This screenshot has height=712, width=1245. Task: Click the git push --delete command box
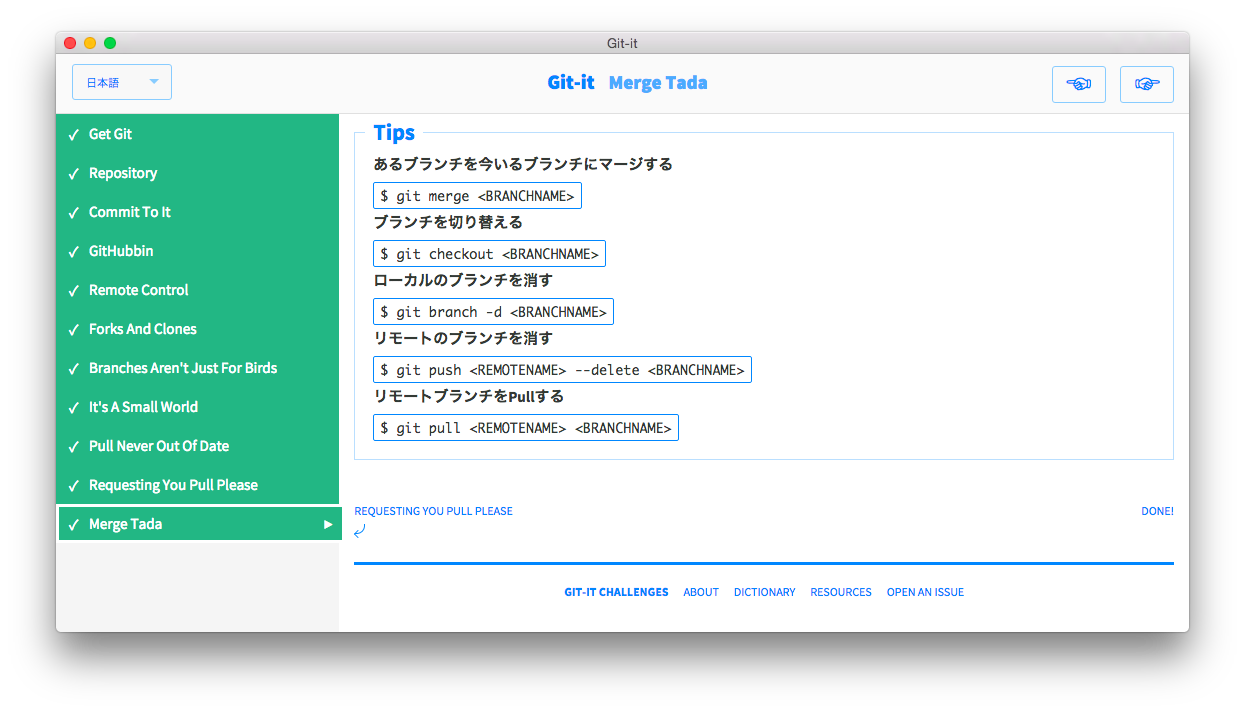[x=562, y=370]
